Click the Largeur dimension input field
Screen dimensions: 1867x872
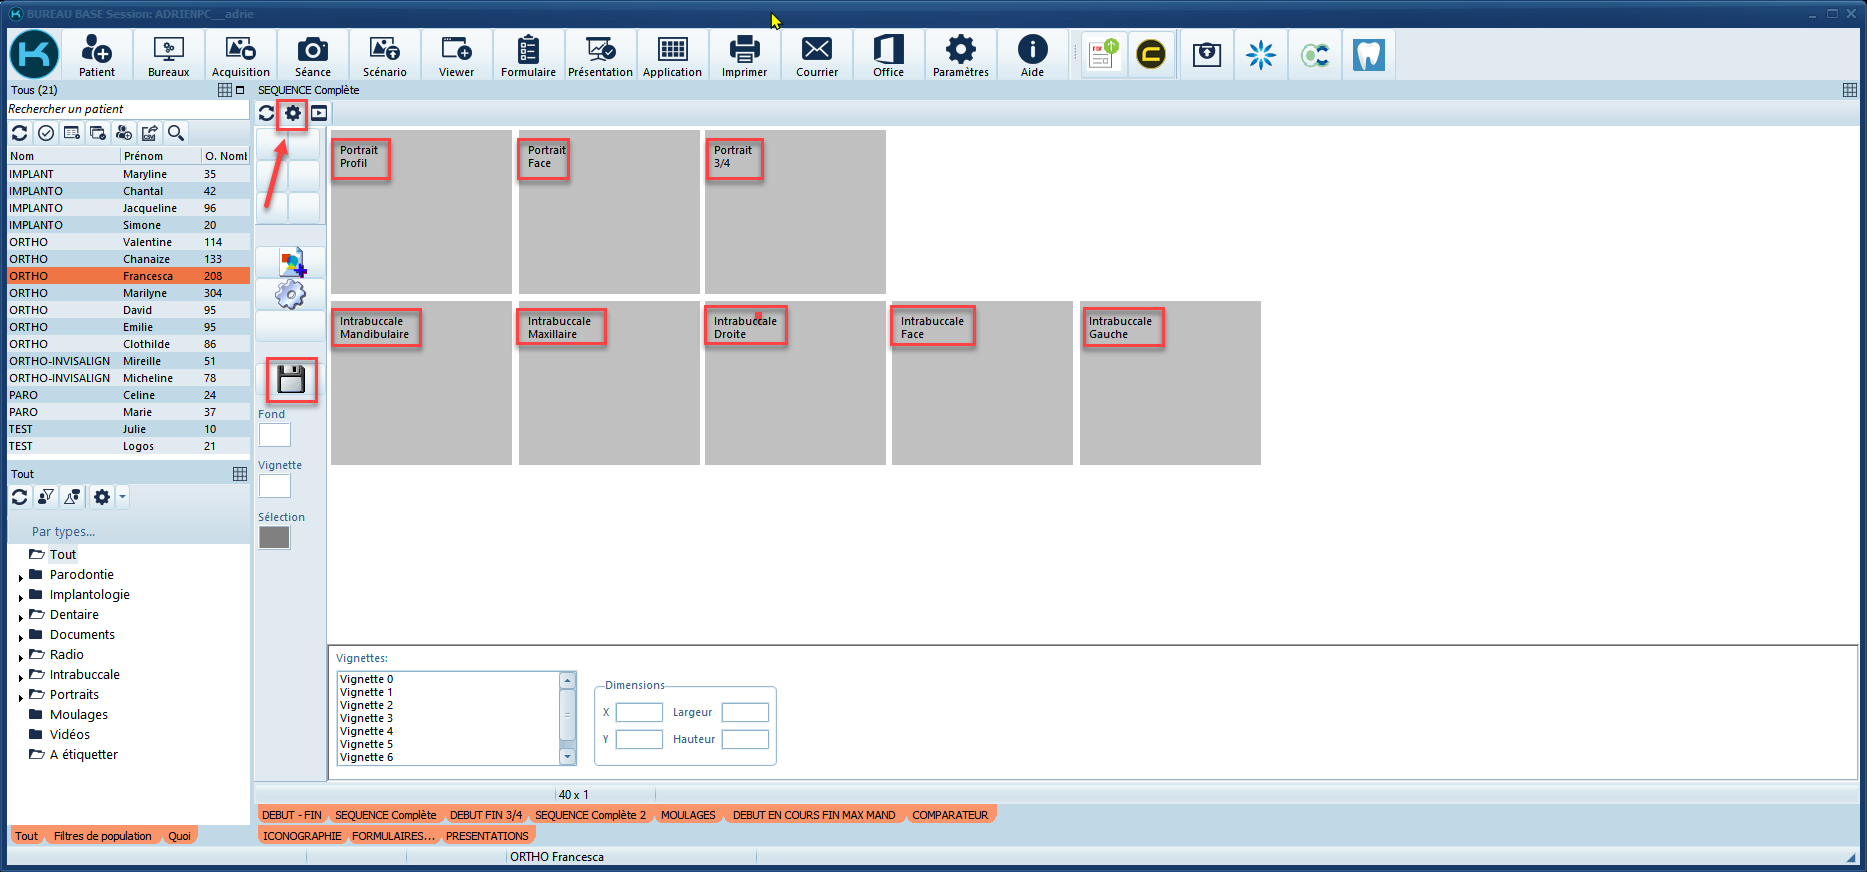[x=745, y=712]
